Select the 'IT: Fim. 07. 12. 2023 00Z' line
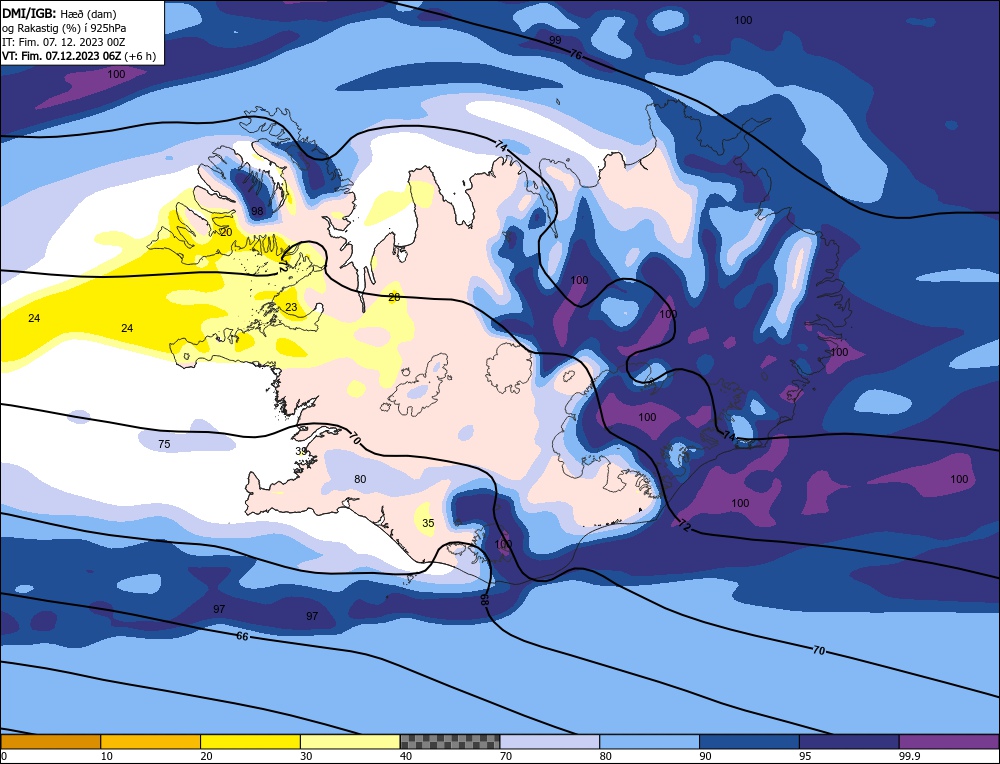1000x764 pixels. tap(64, 42)
